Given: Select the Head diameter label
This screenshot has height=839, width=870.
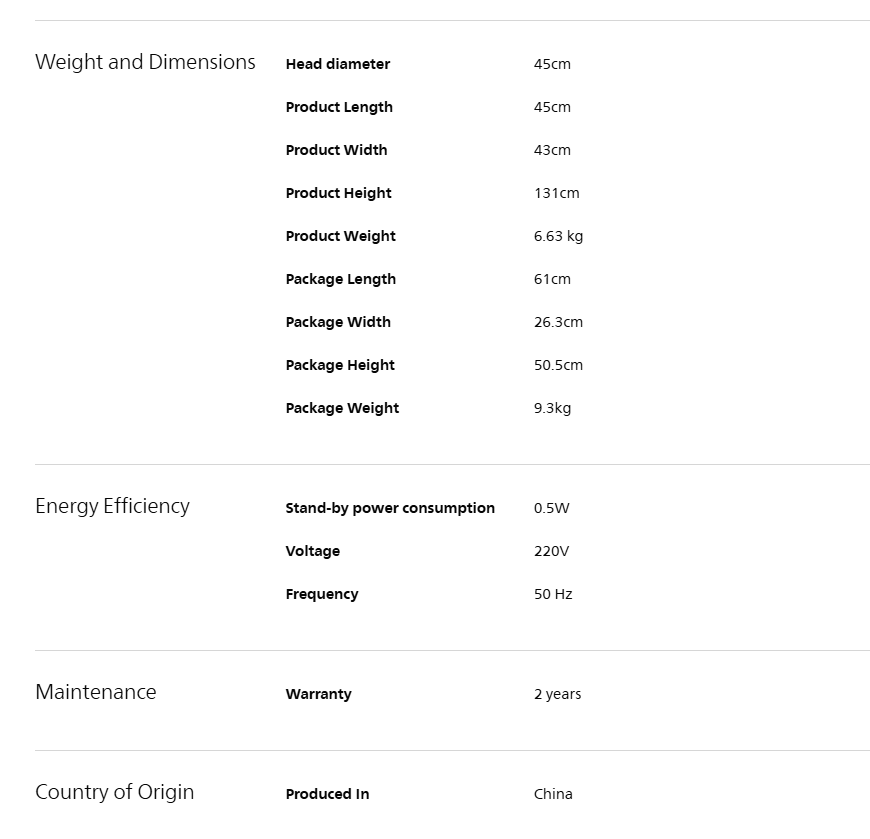Looking at the screenshot, I should click(x=338, y=64).
